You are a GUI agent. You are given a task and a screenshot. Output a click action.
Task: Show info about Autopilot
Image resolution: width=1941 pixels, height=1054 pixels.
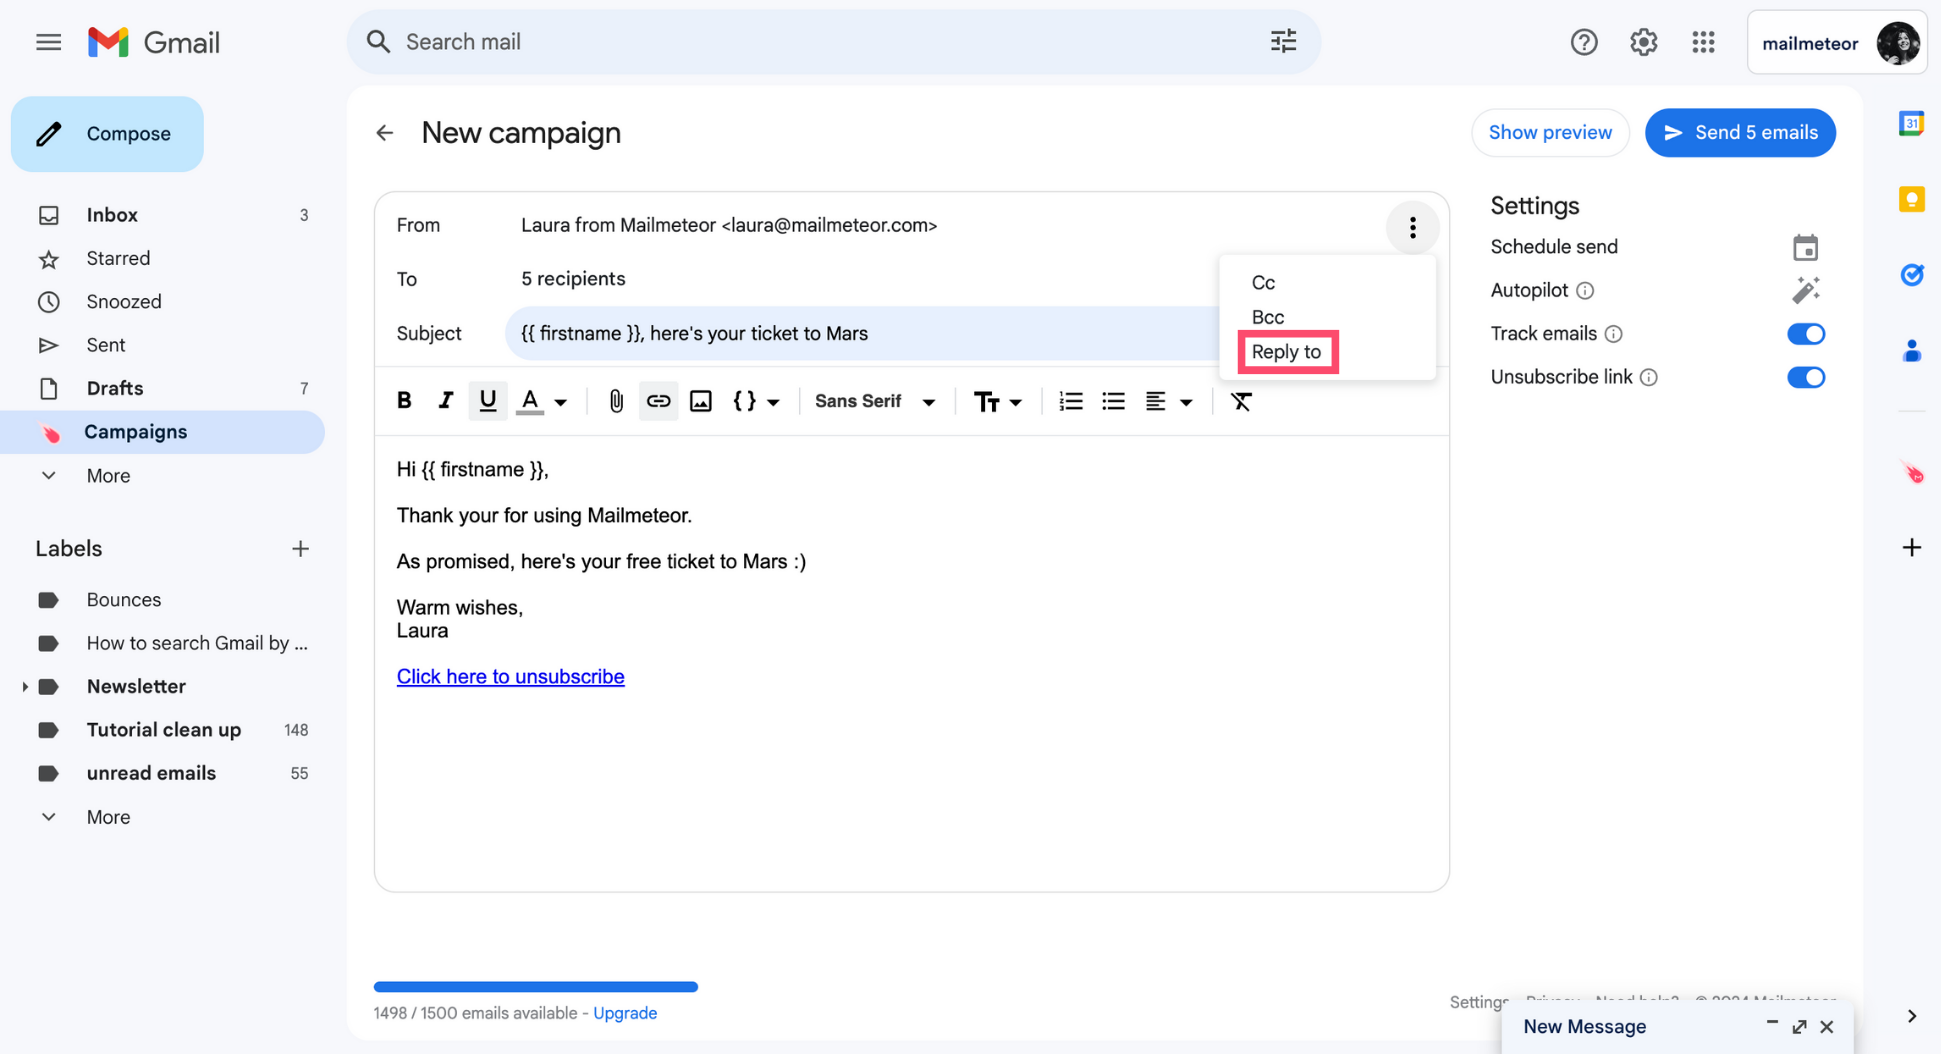[x=1585, y=291]
